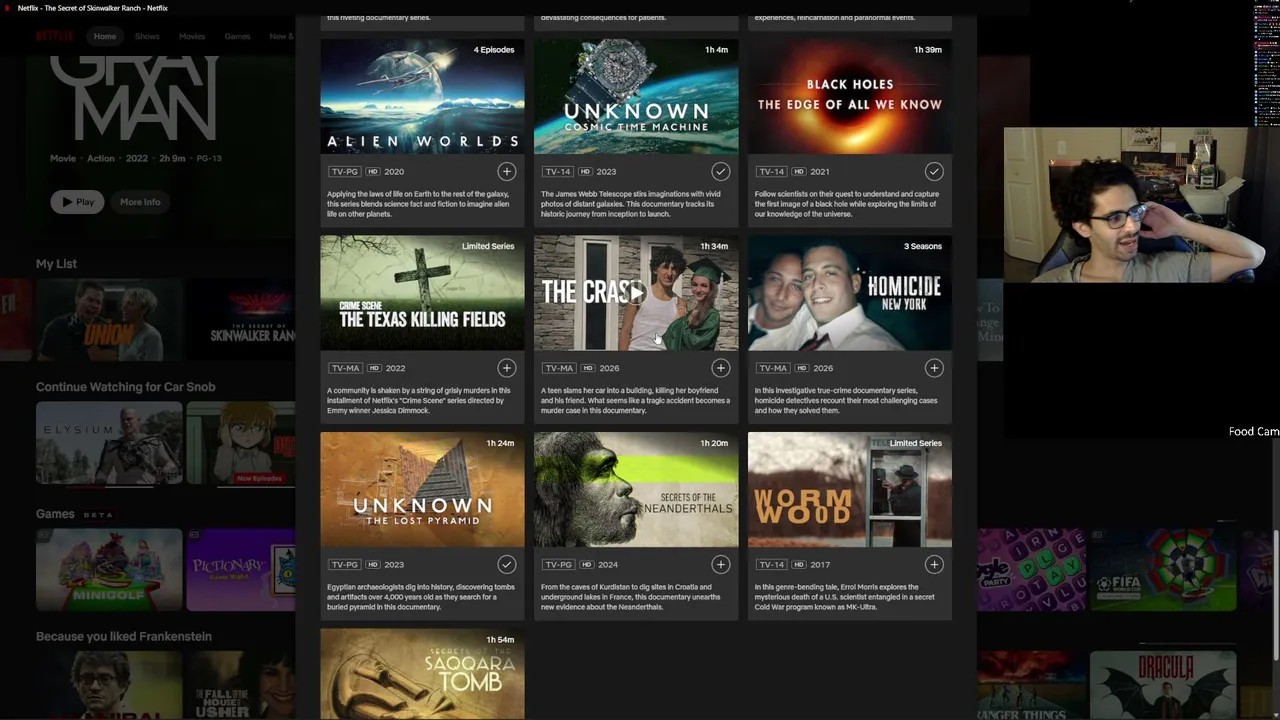Click 'Because you liked Frankenstein' heading

pyautogui.click(x=124, y=636)
